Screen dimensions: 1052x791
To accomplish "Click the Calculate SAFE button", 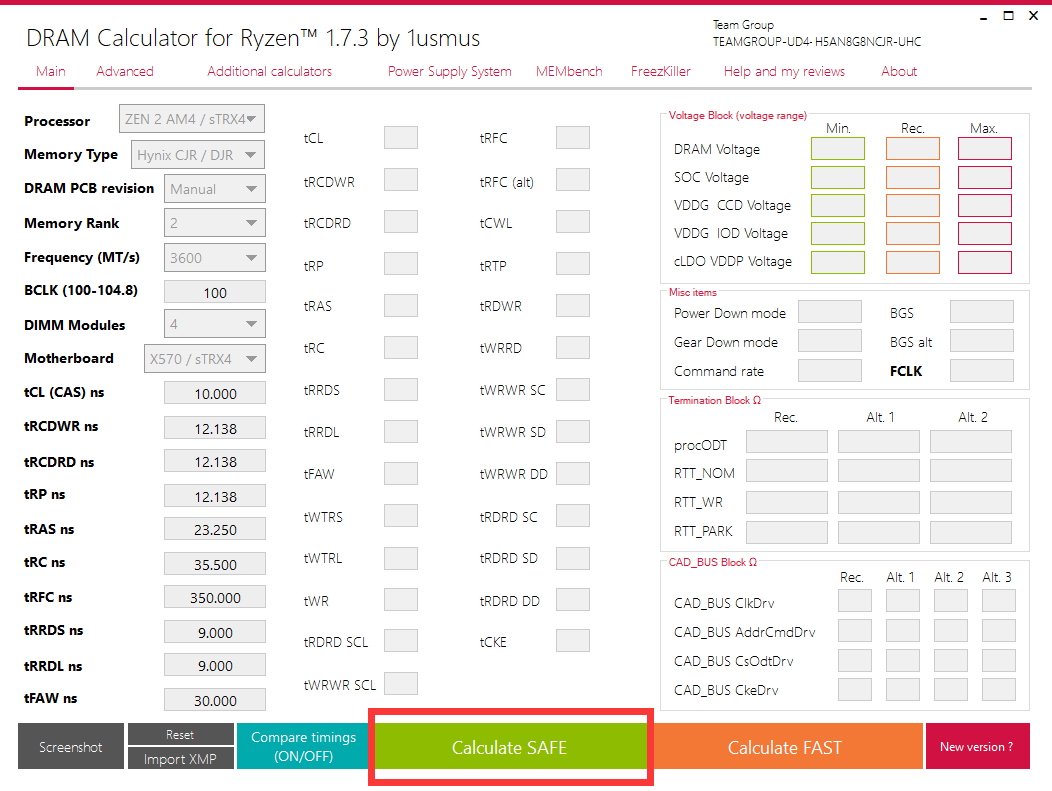I will pos(510,747).
